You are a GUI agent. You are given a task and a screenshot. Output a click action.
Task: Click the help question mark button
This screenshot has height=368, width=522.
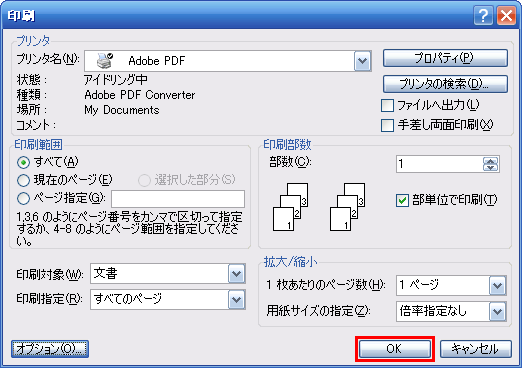point(483,15)
